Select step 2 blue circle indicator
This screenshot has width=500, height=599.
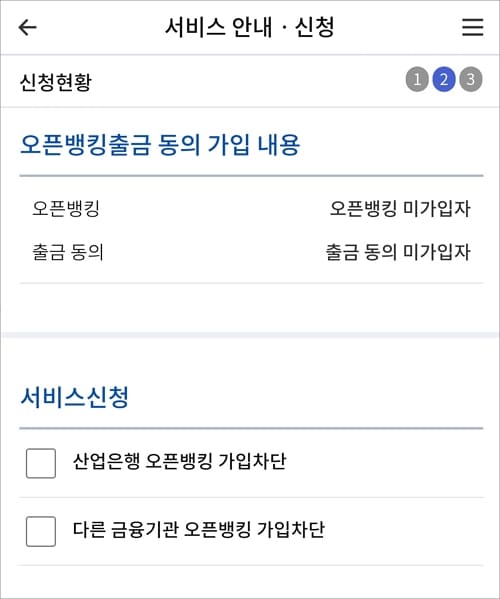[x=443, y=79]
